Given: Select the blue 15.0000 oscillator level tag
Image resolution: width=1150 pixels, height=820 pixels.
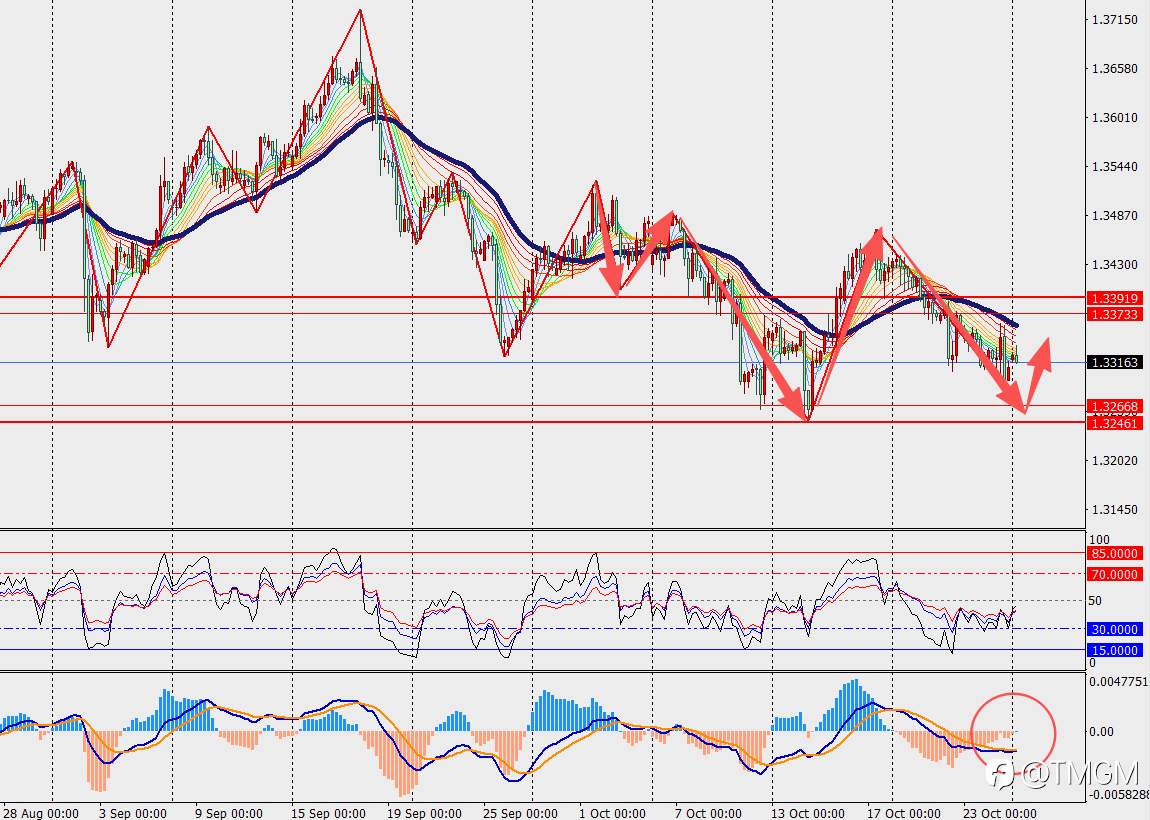Looking at the screenshot, I should point(1115,651).
